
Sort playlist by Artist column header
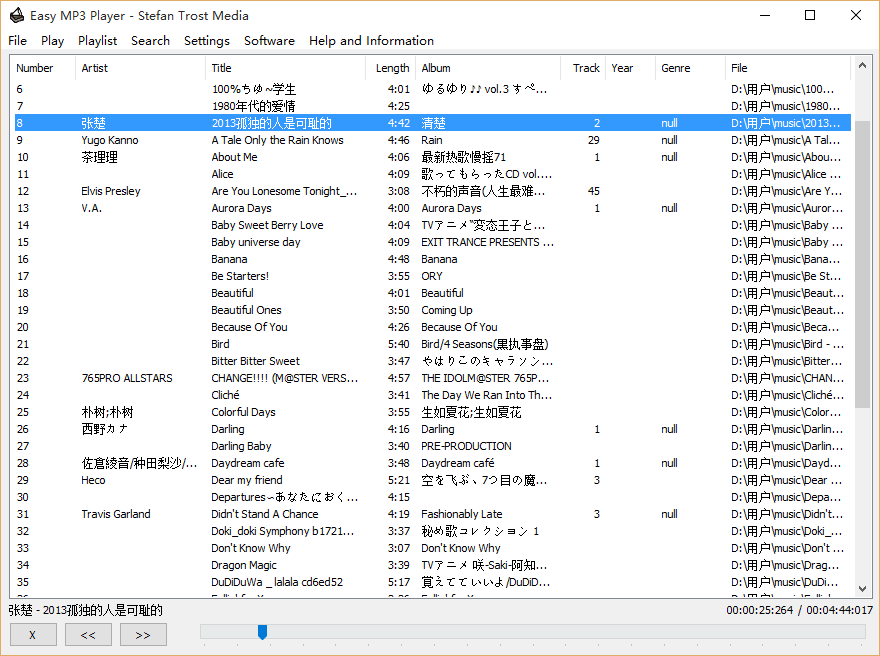coord(140,68)
